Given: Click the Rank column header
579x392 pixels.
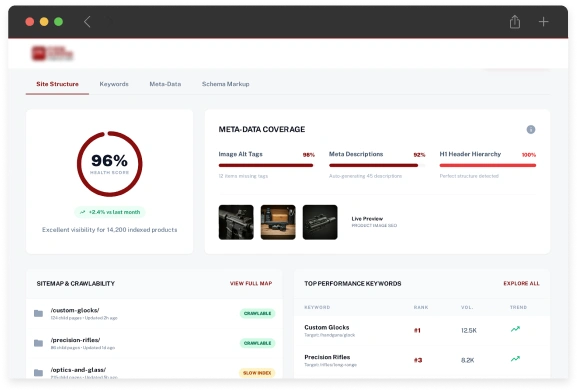Looking at the screenshot, I should point(421,307).
